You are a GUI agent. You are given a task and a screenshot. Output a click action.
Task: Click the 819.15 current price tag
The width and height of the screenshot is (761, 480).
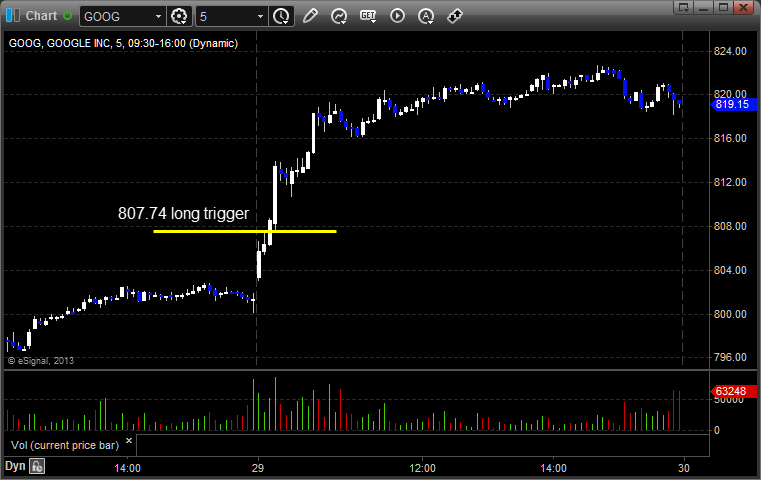pyautogui.click(x=734, y=104)
